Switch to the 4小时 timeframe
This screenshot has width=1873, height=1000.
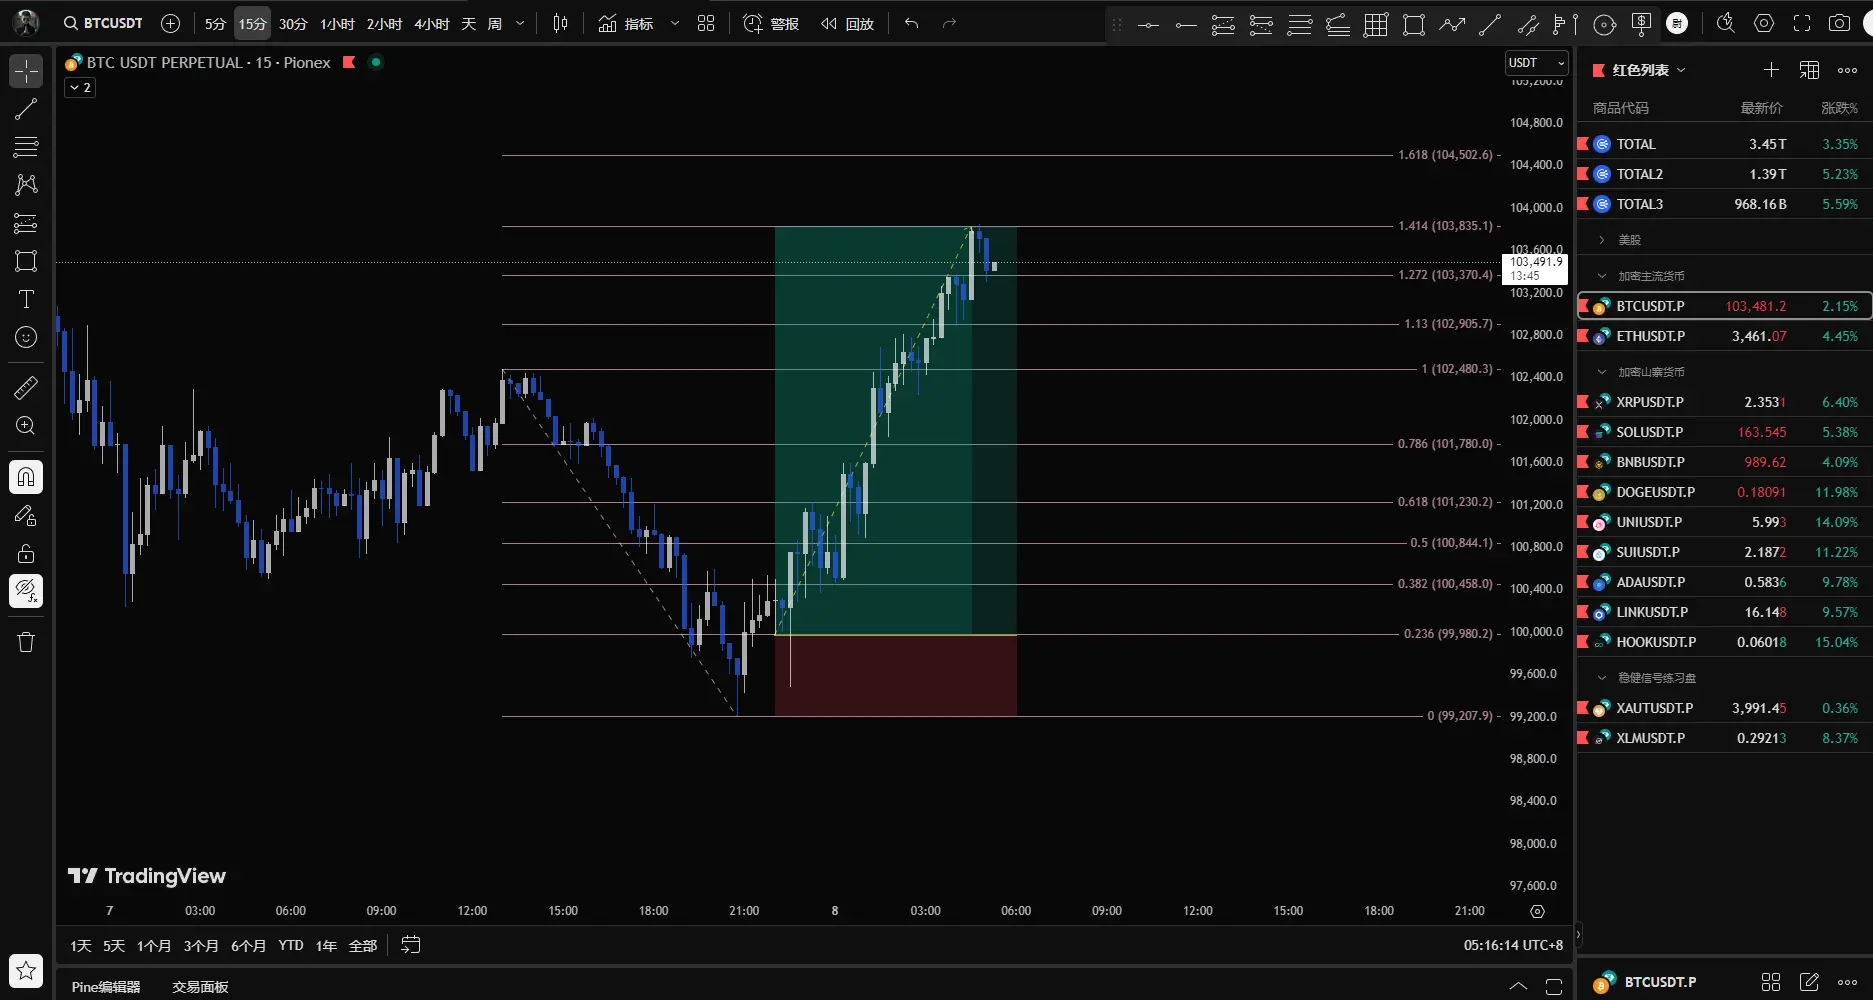pyautogui.click(x=432, y=23)
